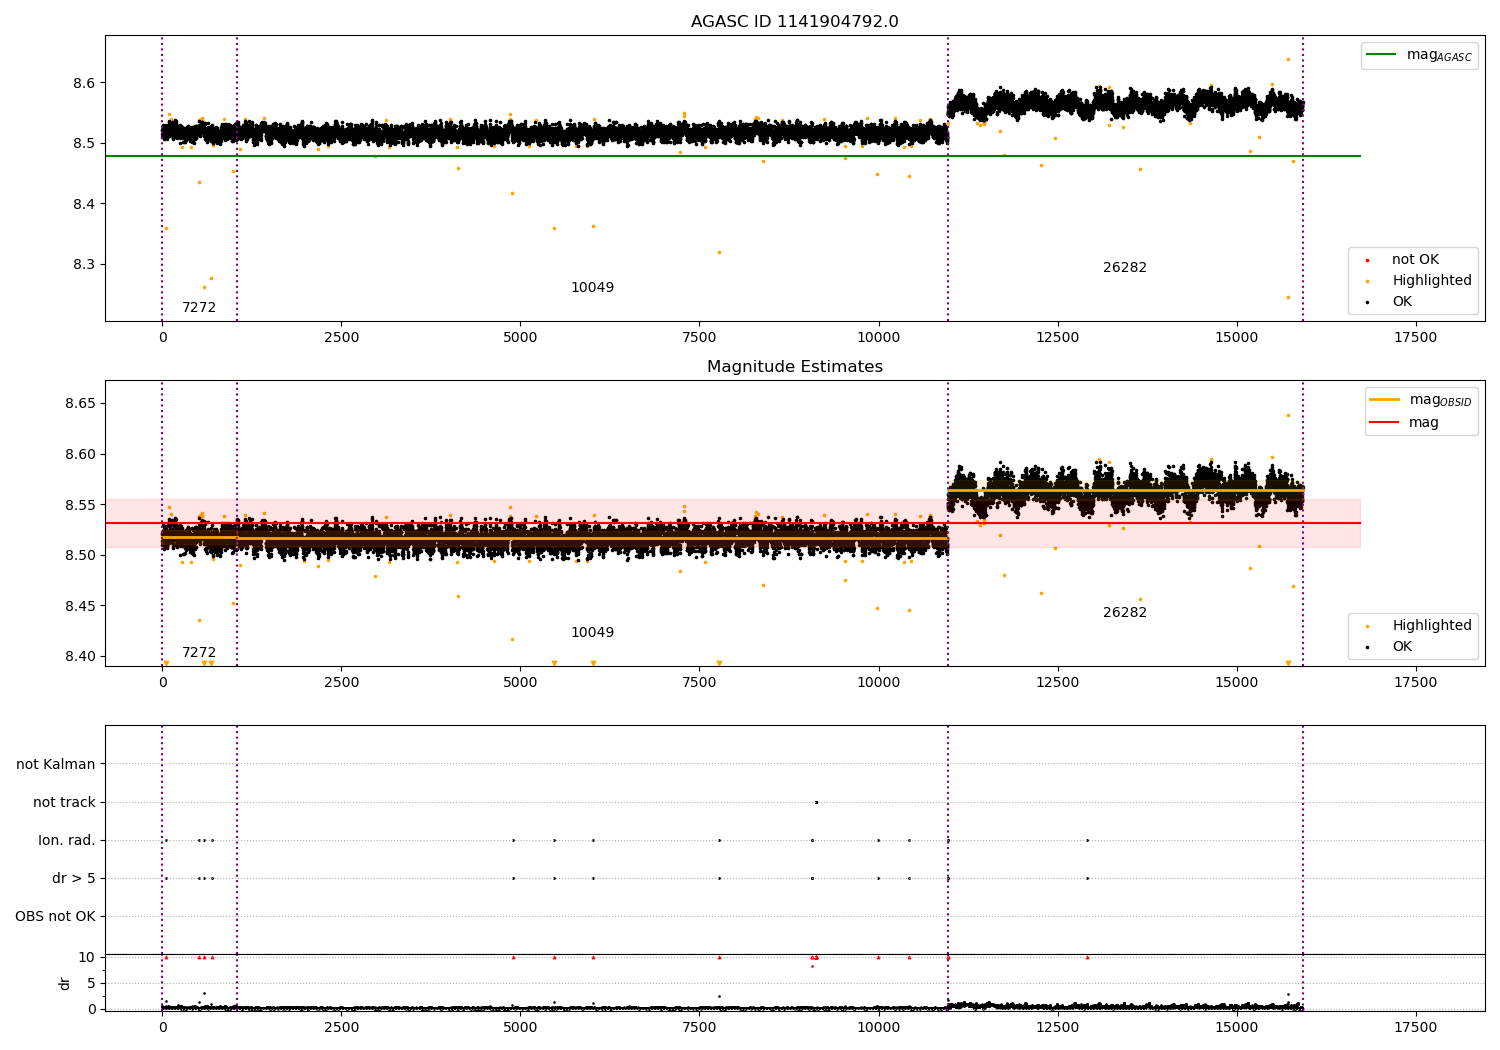
Task: Click the 'OBS not OK' axis label
Action: (x=55, y=917)
